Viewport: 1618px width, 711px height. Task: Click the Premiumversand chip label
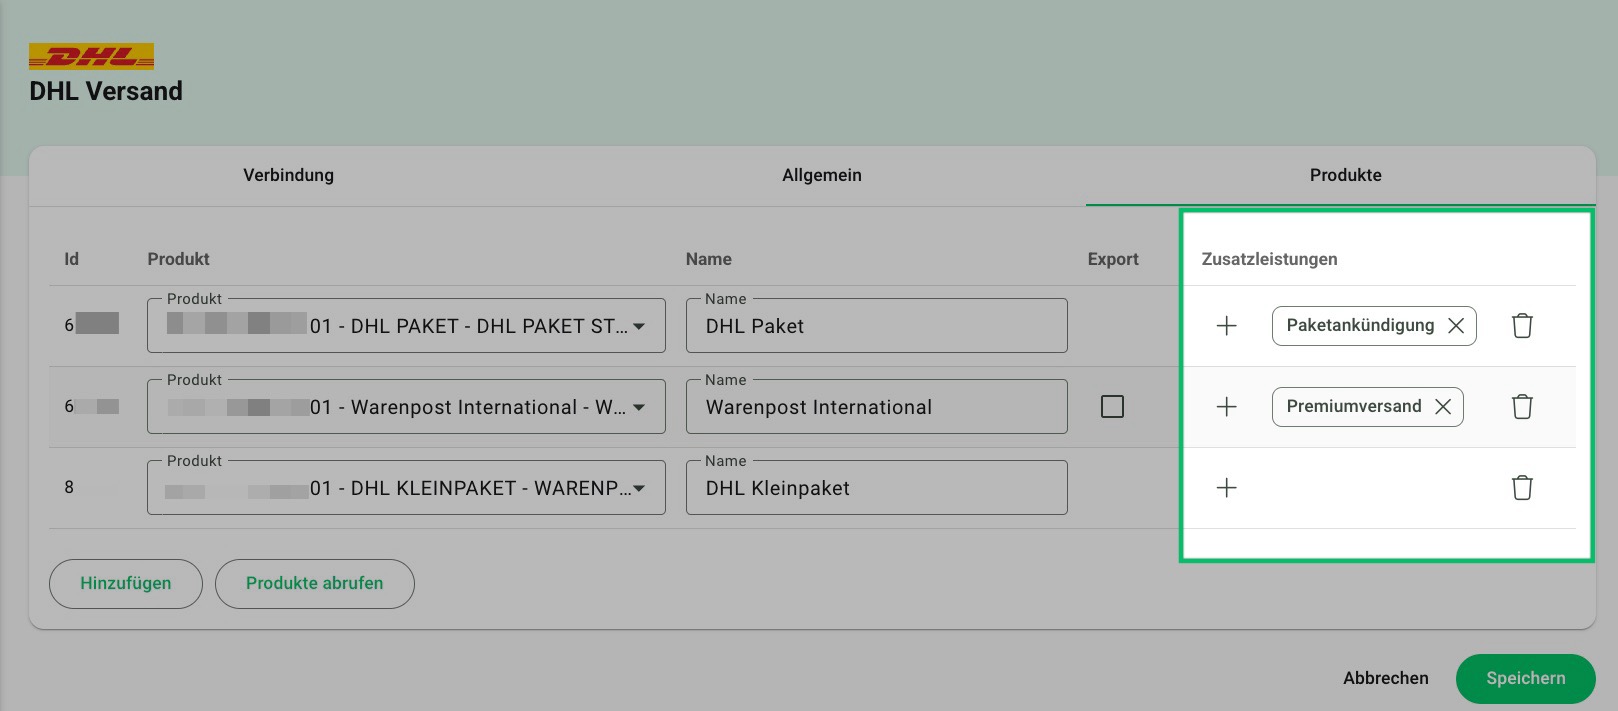click(x=1354, y=406)
